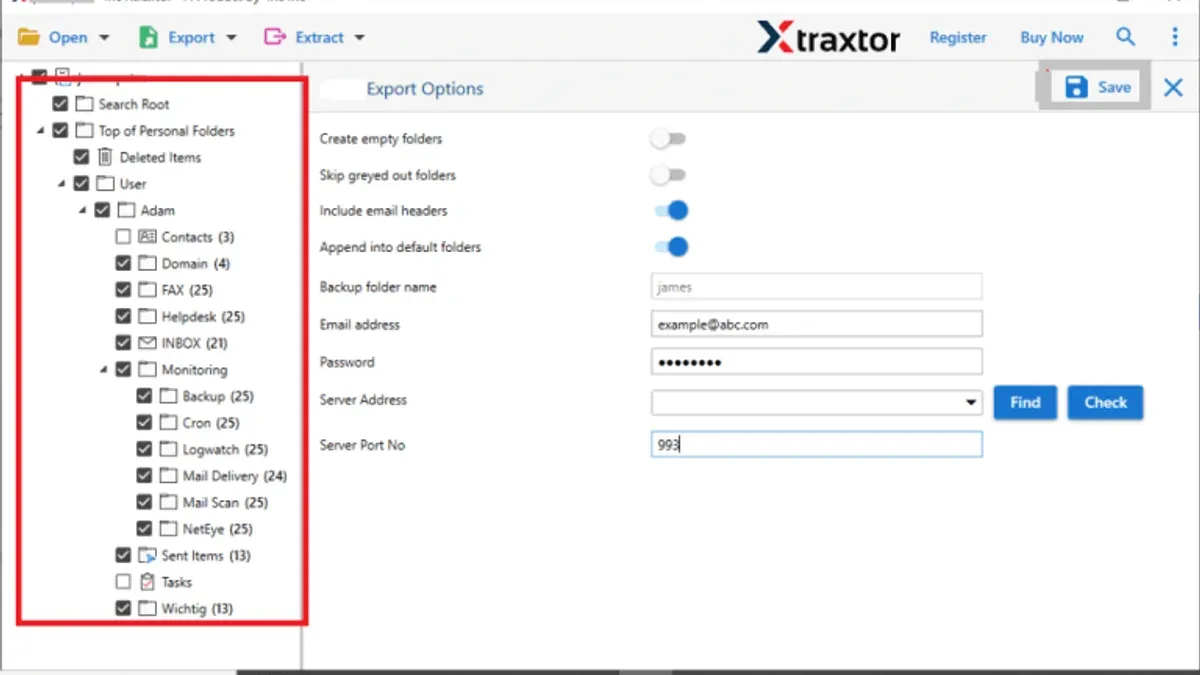Image resolution: width=1200 pixels, height=675 pixels.
Task: Click the Export file icon
Action: click(148, 37)
